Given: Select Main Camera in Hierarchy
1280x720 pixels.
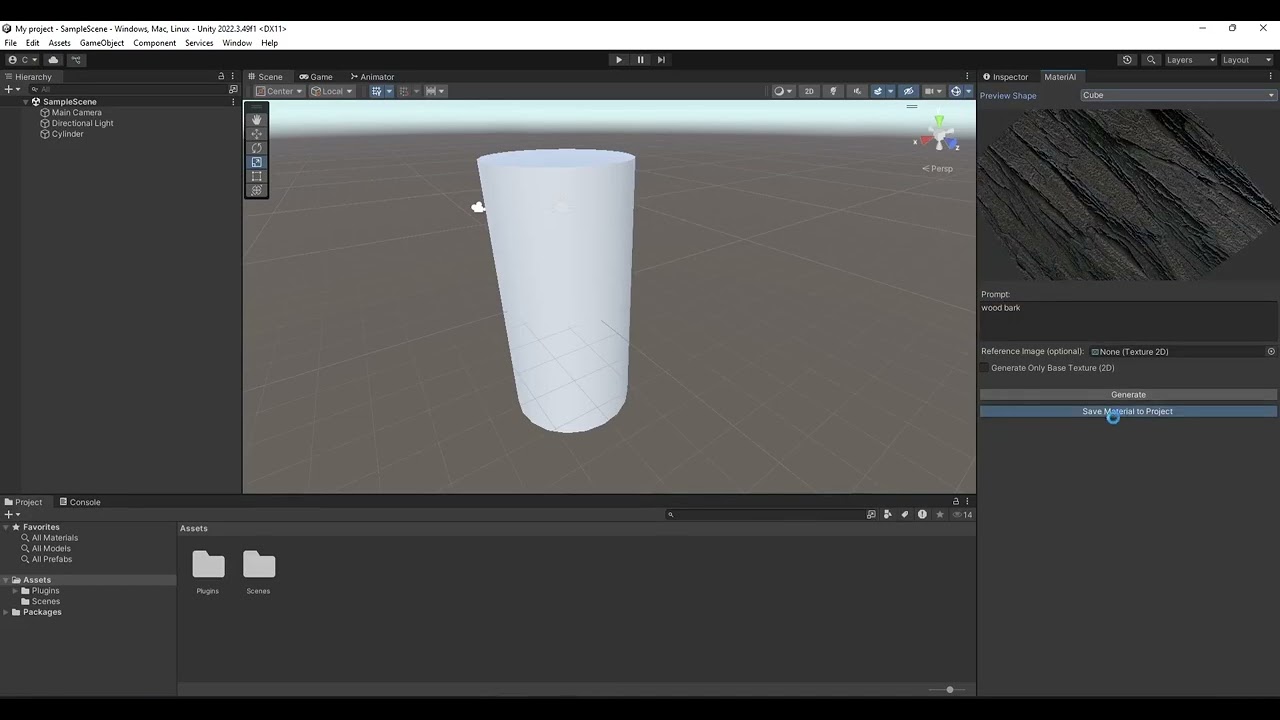Looking at the screenshot, I should click(77, 113).
